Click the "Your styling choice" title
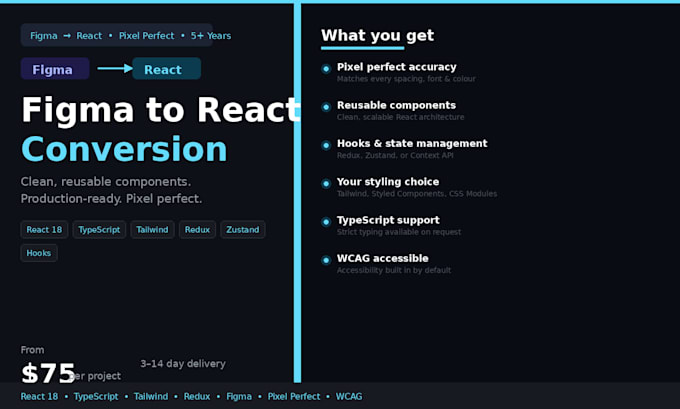Viewport: 680px width, 409px height. 388,182
